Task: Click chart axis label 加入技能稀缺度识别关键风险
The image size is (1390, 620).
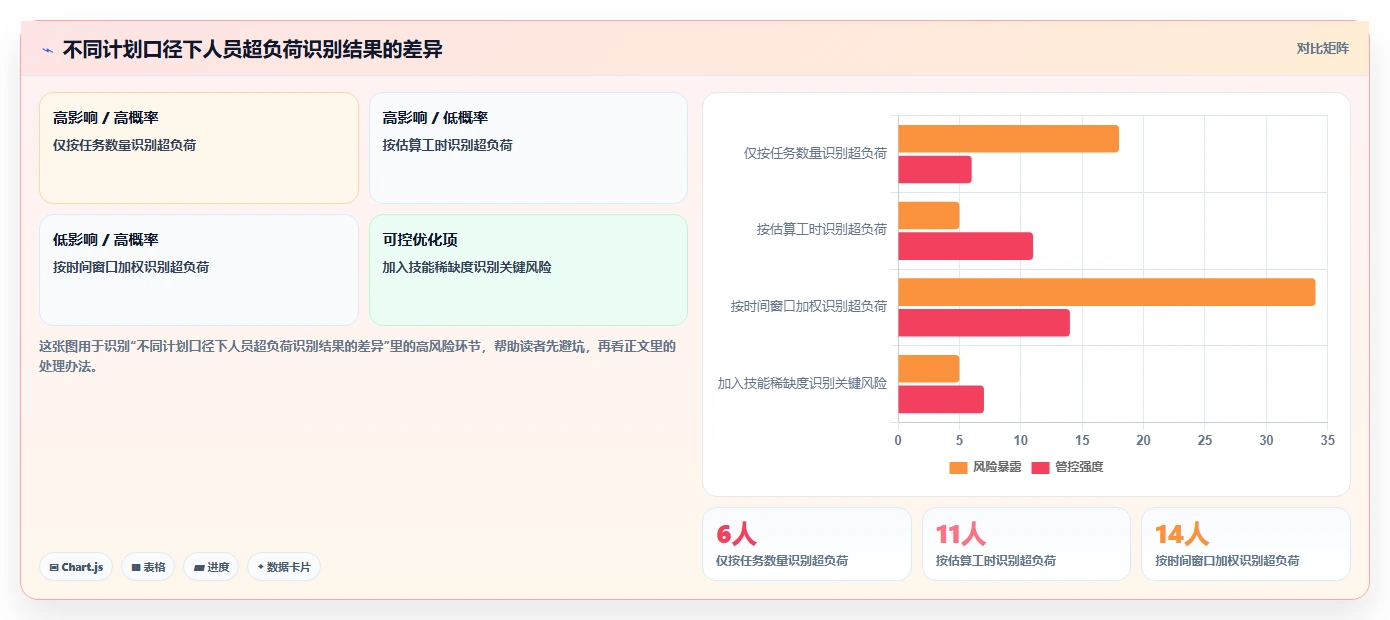Action: [x=802, y=383]
